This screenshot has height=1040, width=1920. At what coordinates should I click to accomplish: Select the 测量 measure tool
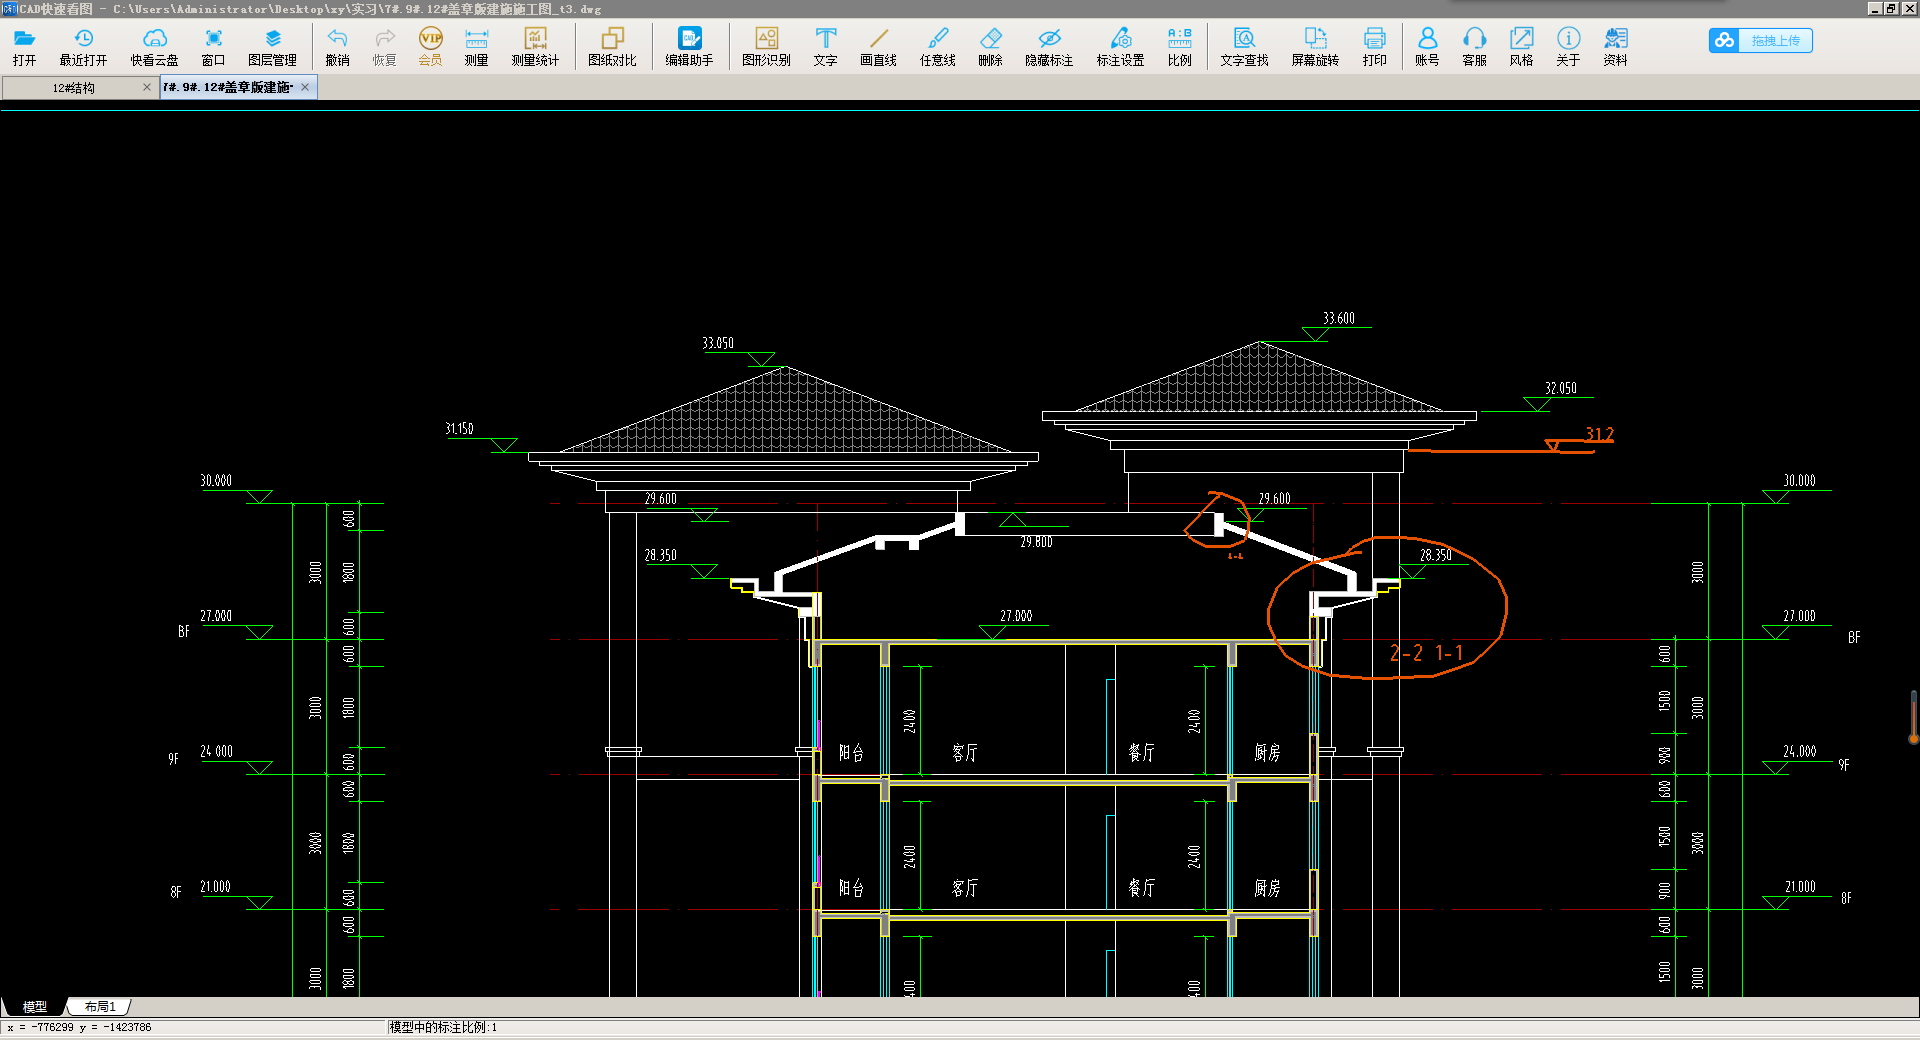click(476, 47)
